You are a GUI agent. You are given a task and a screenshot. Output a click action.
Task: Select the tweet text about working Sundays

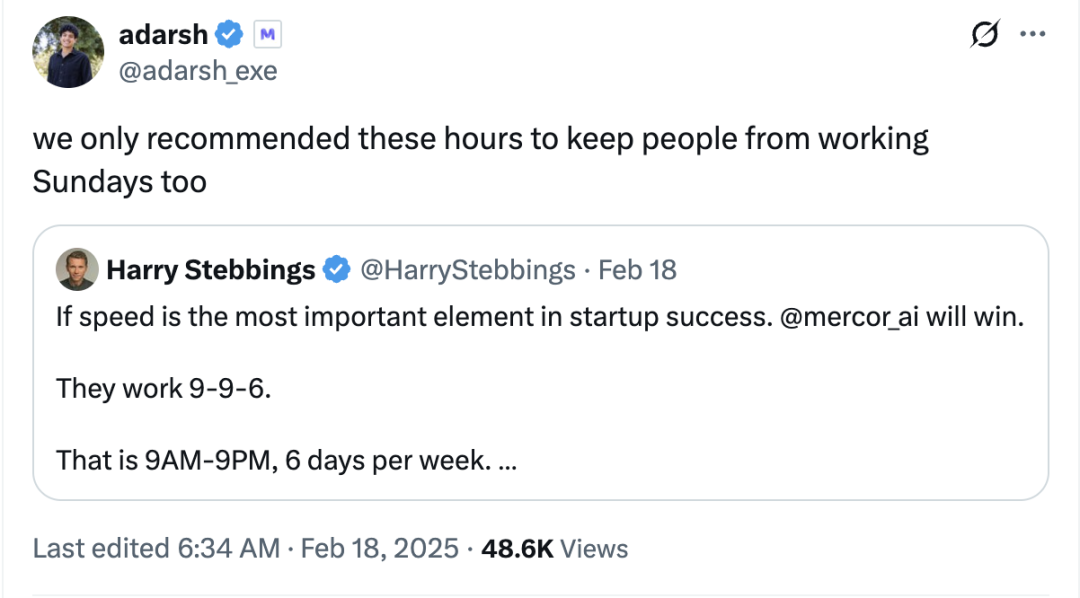(480, 160)
